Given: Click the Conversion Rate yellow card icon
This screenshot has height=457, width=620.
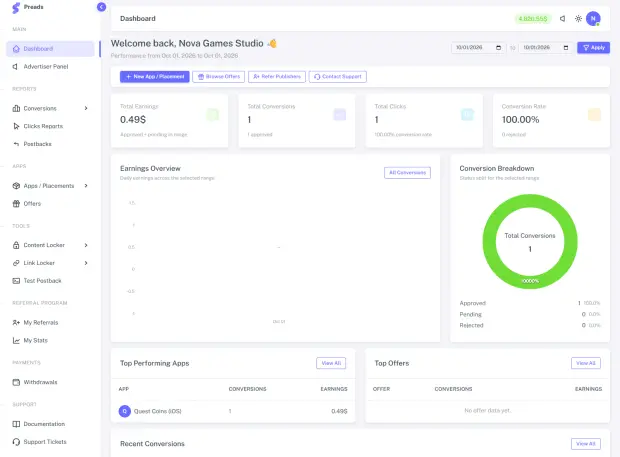Looking at the screenshot, I should 594,115.
